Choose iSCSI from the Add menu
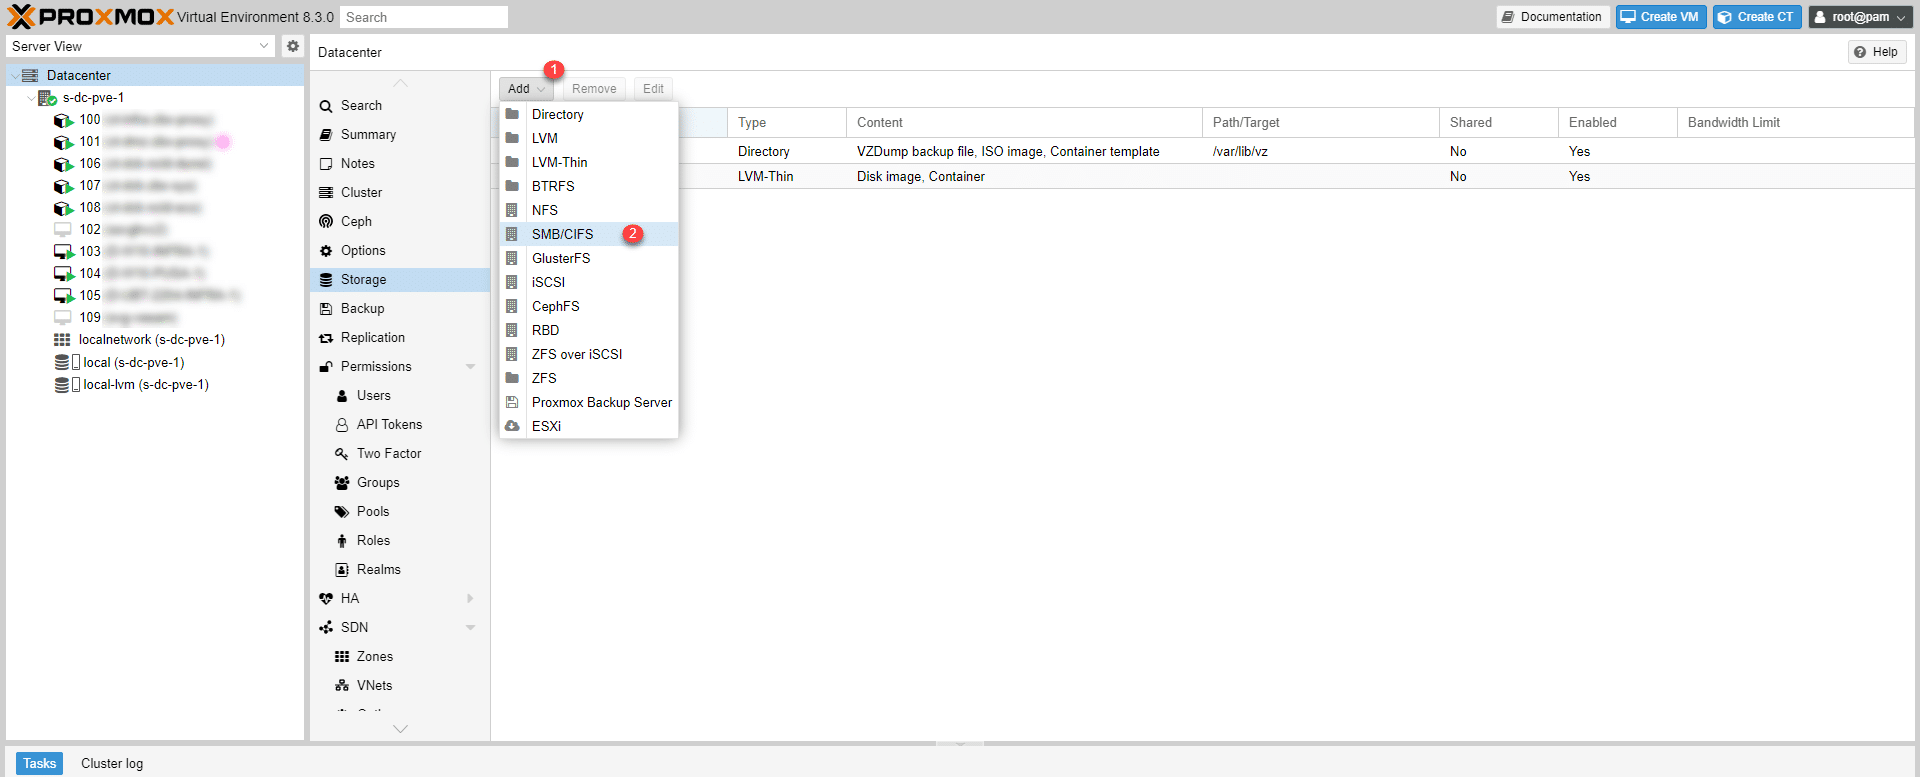The width and height of the screenshot is (1920, 777). click(x=589, y=282)
